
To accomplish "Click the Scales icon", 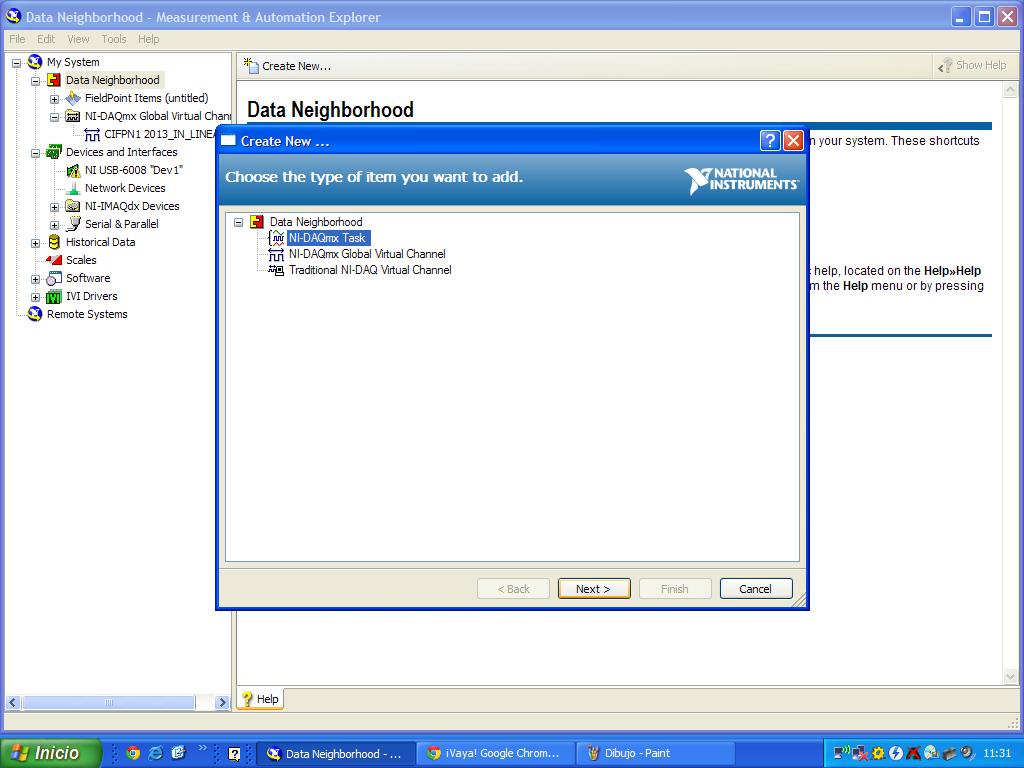I will pos(54,260).
